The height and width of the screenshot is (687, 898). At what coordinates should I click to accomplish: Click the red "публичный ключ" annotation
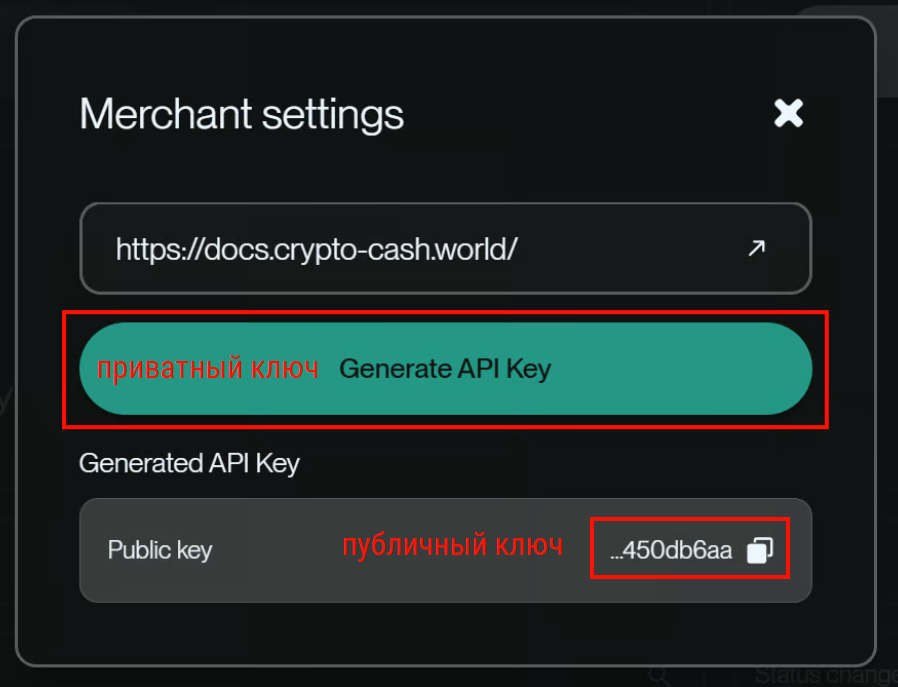click(x=452, y=546)
